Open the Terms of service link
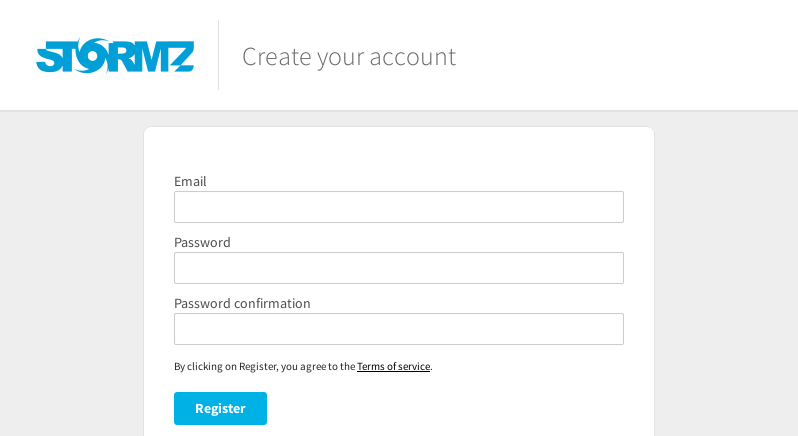The height and width of the screenshot is (436, 798). (x=393, y=366)
